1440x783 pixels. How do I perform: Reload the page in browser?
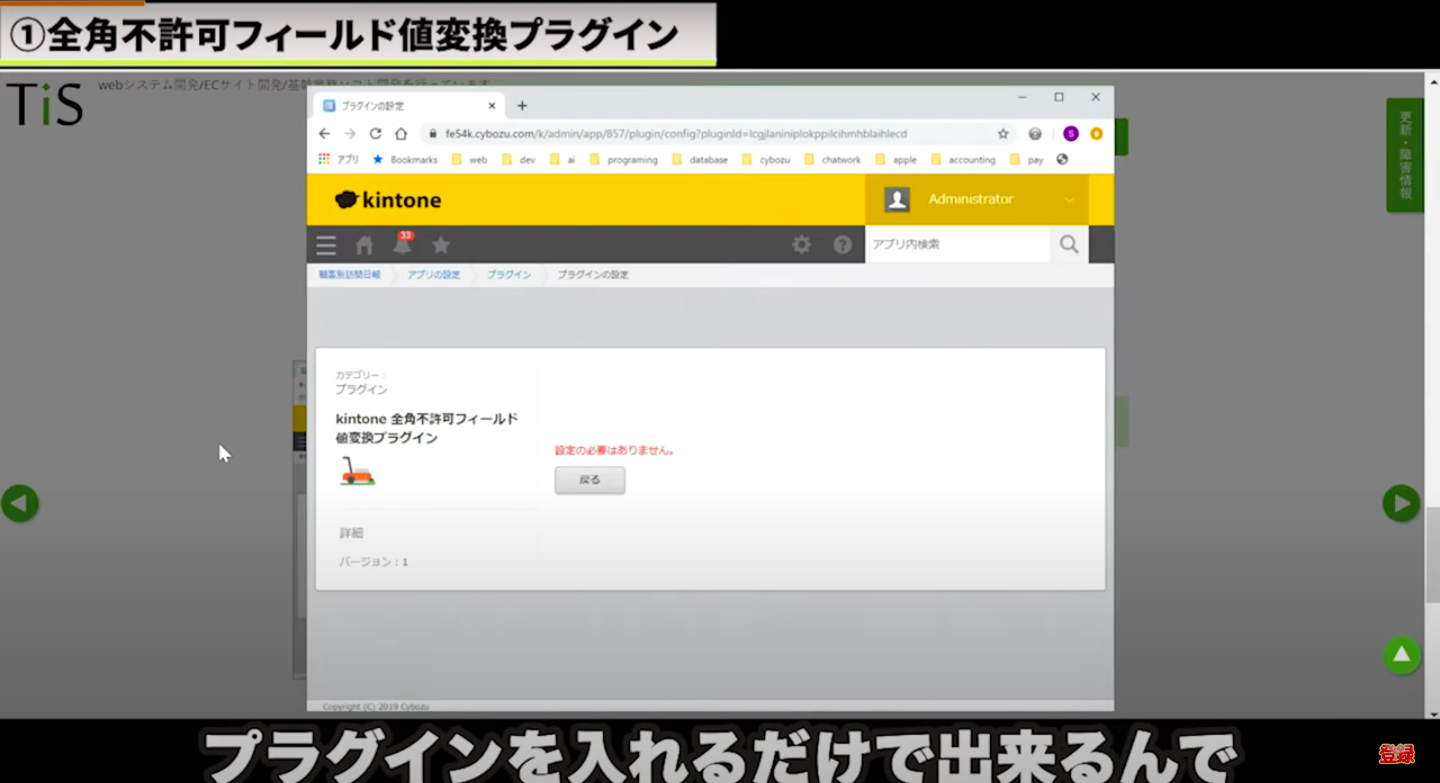pos(375,134)
